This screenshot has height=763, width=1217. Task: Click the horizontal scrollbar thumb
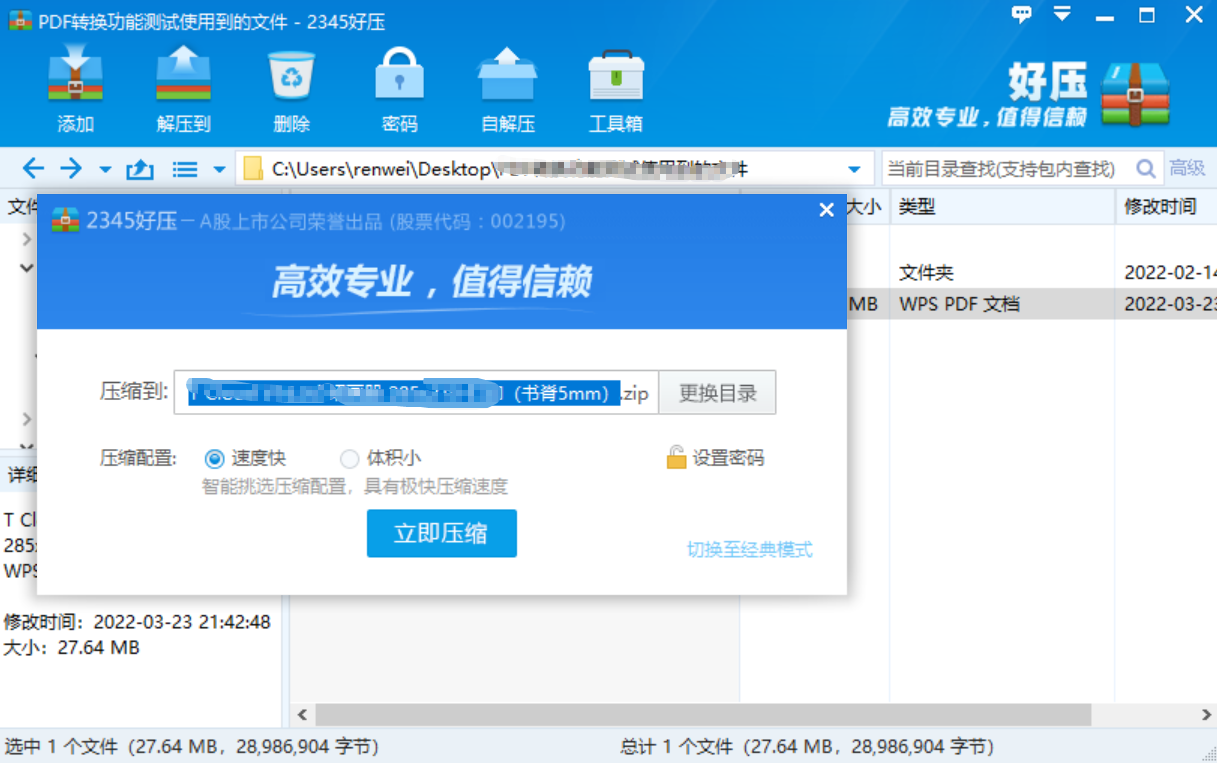(703, 715)
